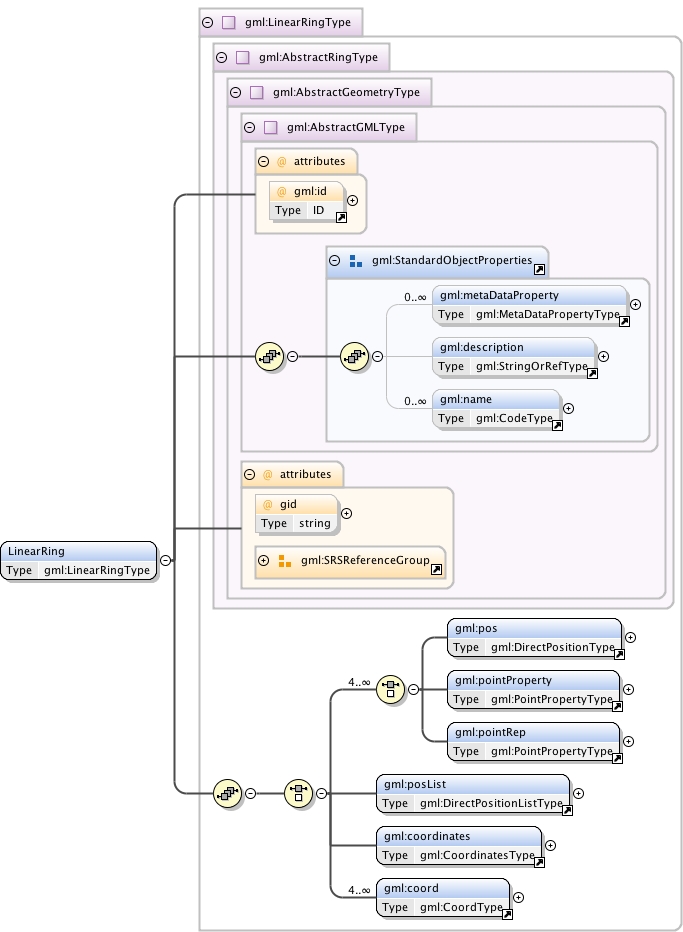Collapse attributes group containing gid
Viewport: 683px width, 932px height.
point(250,474)
